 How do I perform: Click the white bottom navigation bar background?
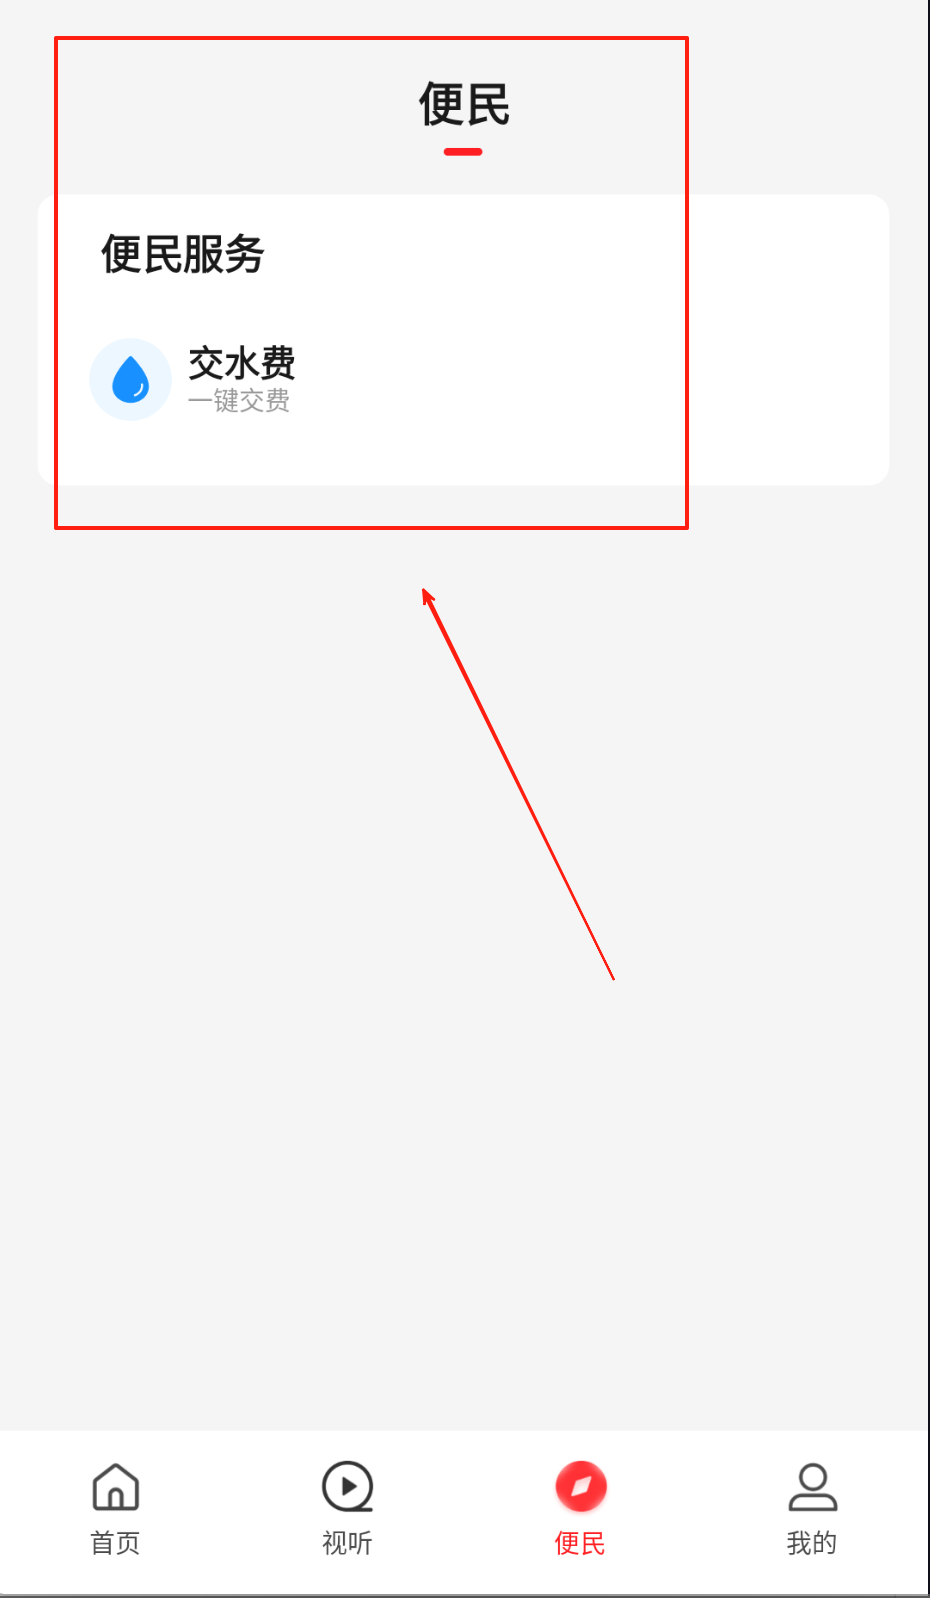pos(465,1512)
